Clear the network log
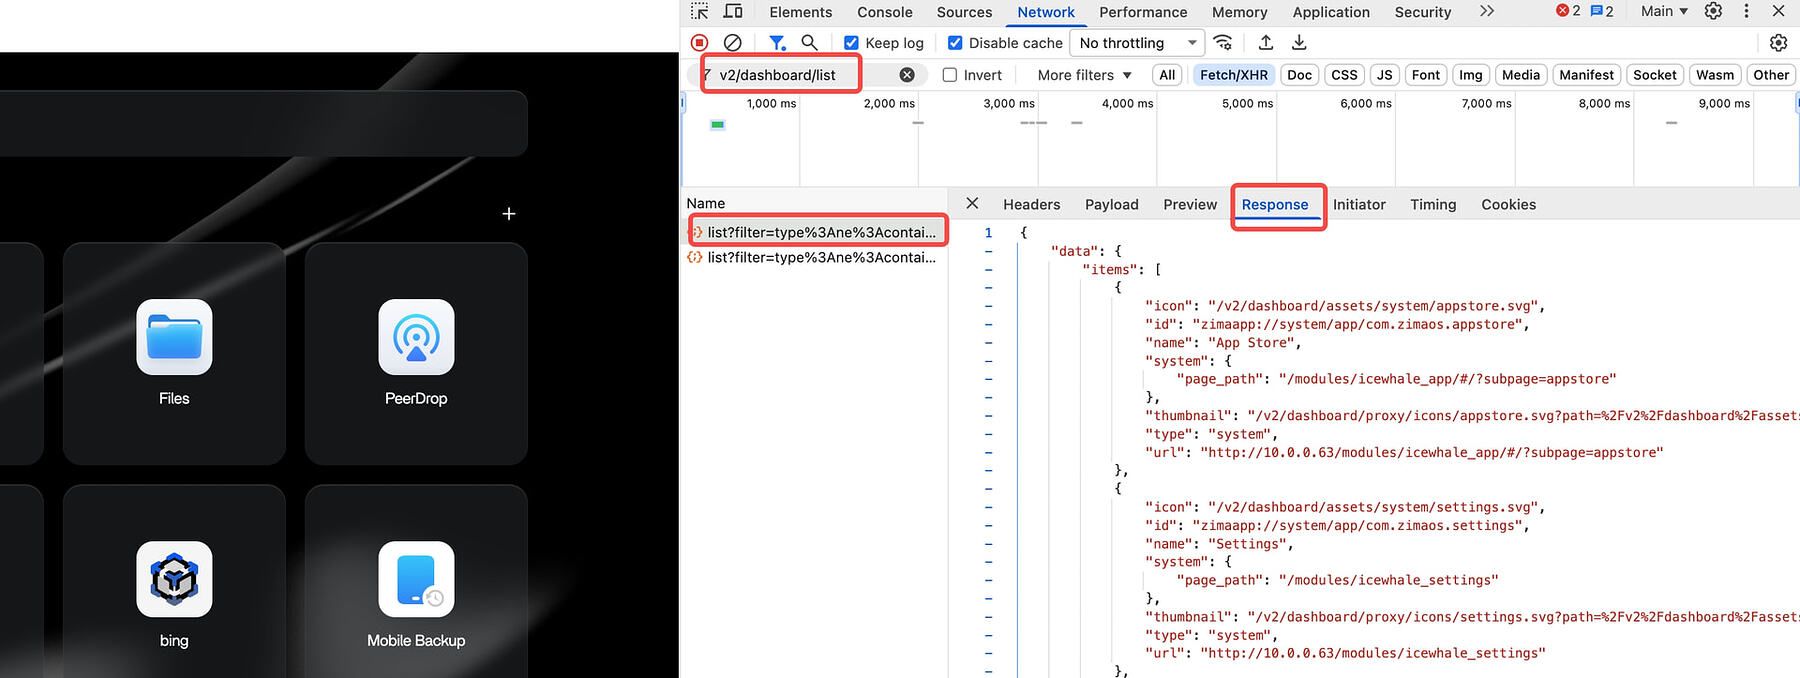1800x678 pixels. 733,43
